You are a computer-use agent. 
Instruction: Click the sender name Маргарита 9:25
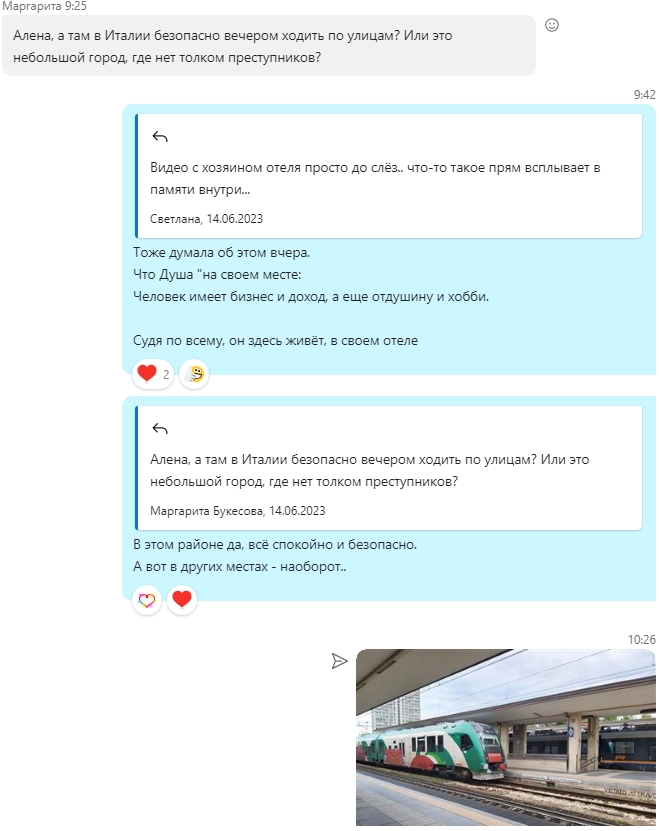pos(45,6)
